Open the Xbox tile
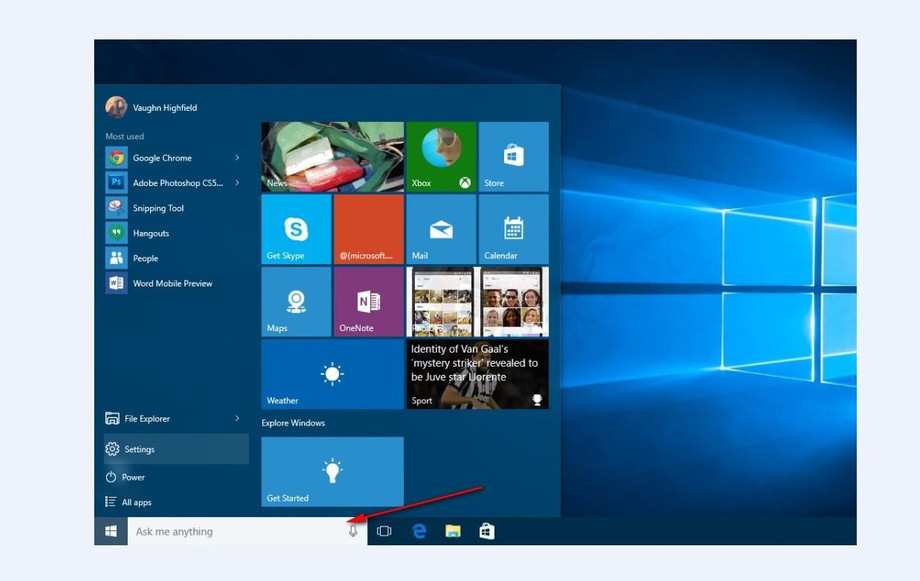This screenshot has height=581, width=920. click(x=441, y=157)
